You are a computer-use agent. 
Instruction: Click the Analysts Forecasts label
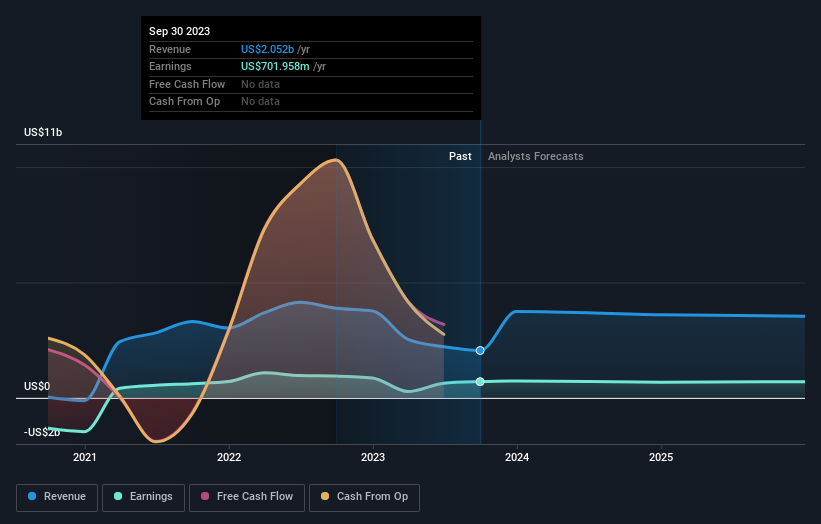point(536,156)
